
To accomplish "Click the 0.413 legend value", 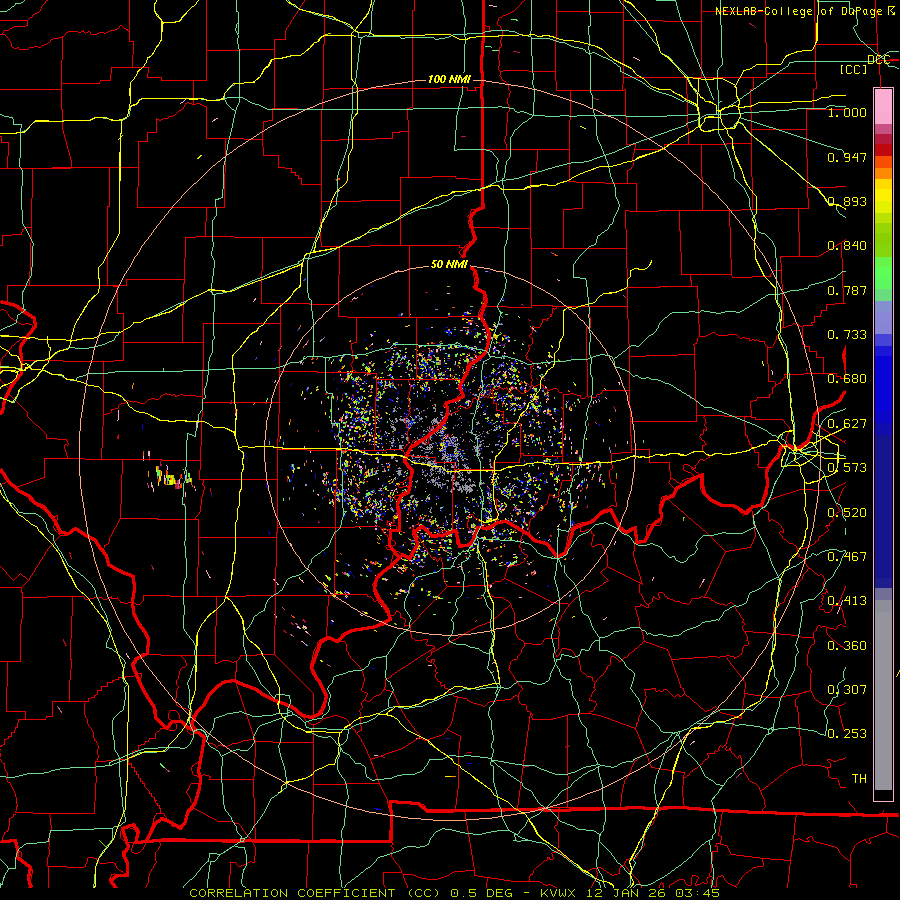I will [x=847, y=601].
